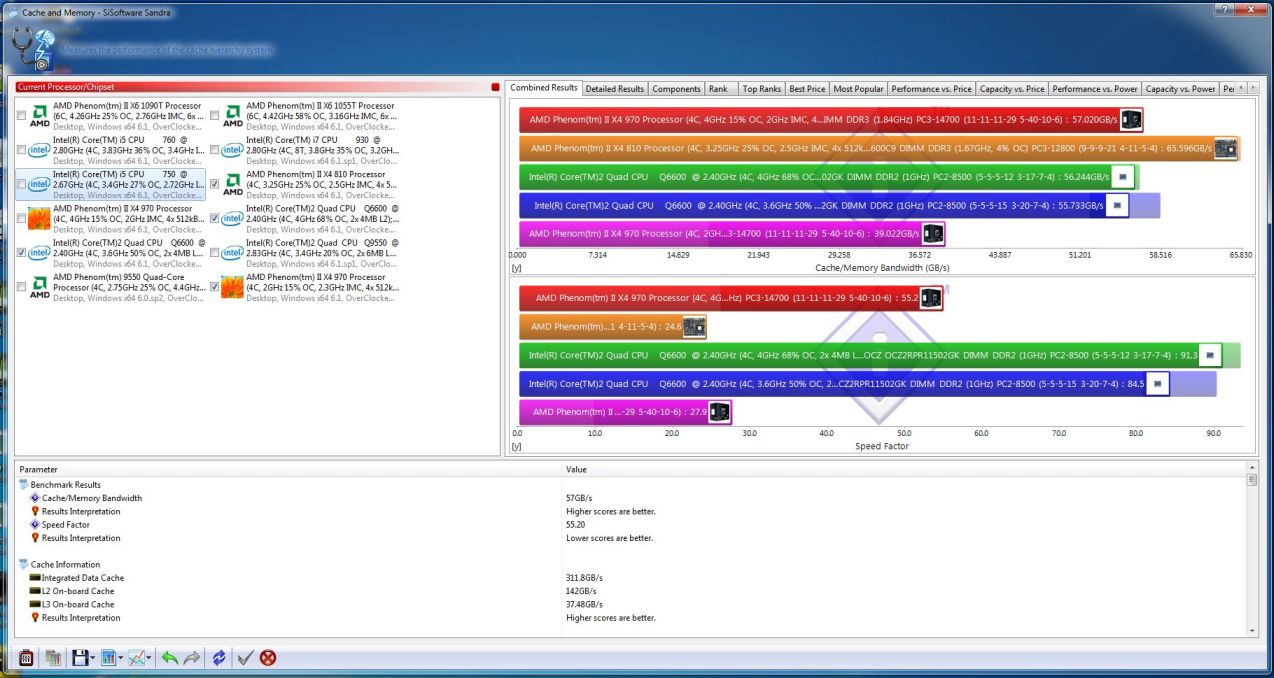1274x678 pixels.
Task: Open the Help button in the title bar
Action: [1225, 8]
